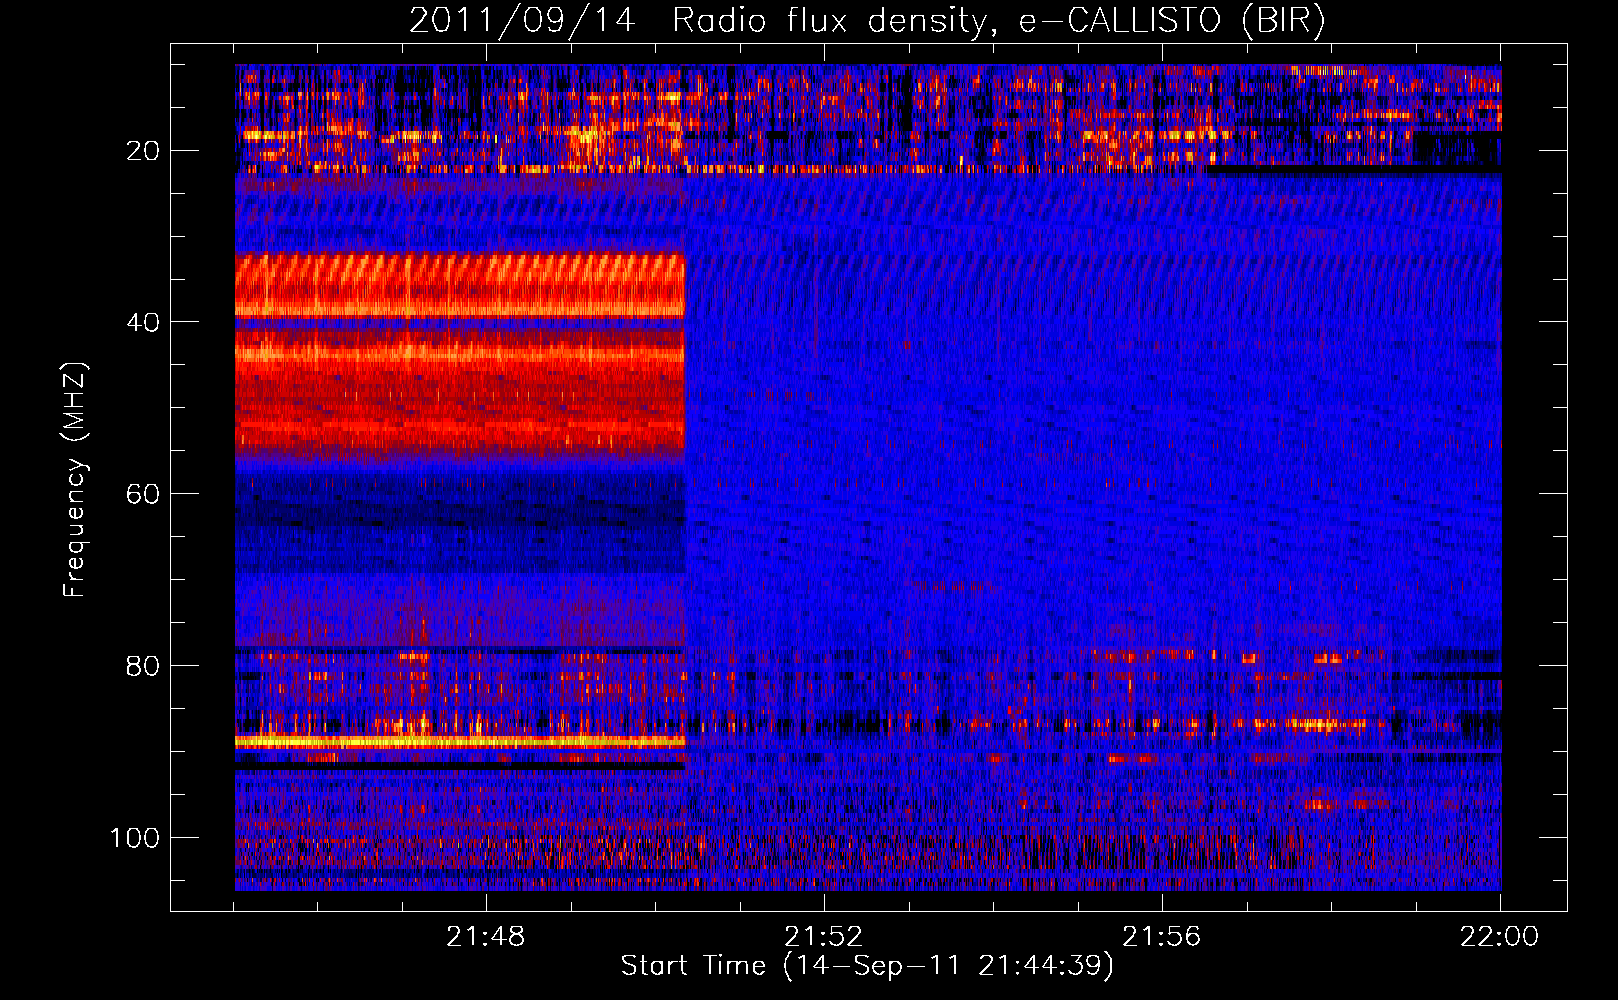Click the 22:00 time tick label

[x=1499, y=937]
